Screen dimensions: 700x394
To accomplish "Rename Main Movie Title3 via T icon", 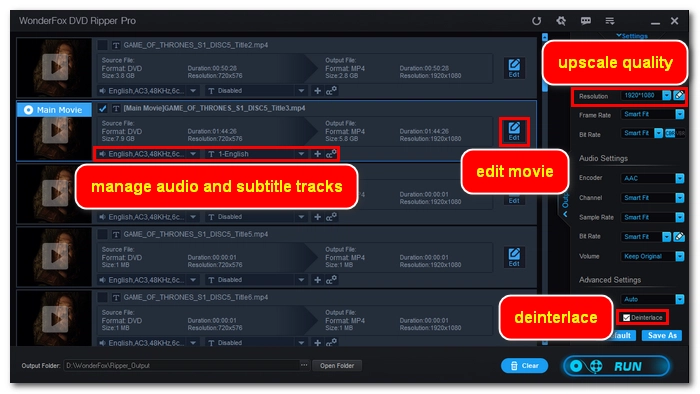I will click(116, 108).
